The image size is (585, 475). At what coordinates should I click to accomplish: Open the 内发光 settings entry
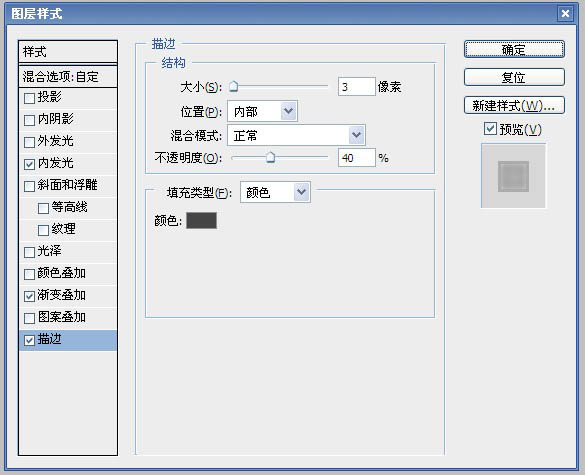56,163
